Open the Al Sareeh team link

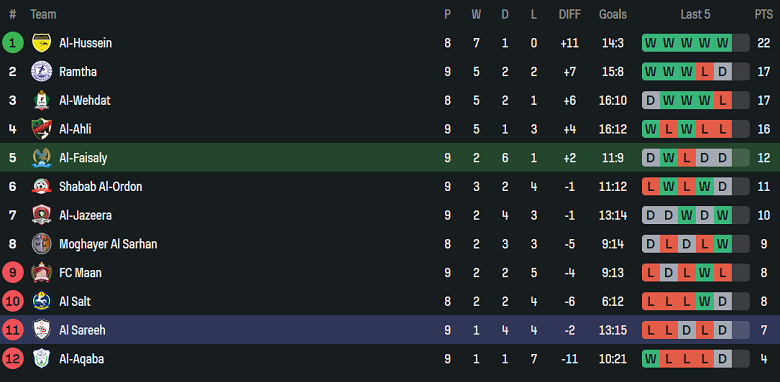pos(82,330)
